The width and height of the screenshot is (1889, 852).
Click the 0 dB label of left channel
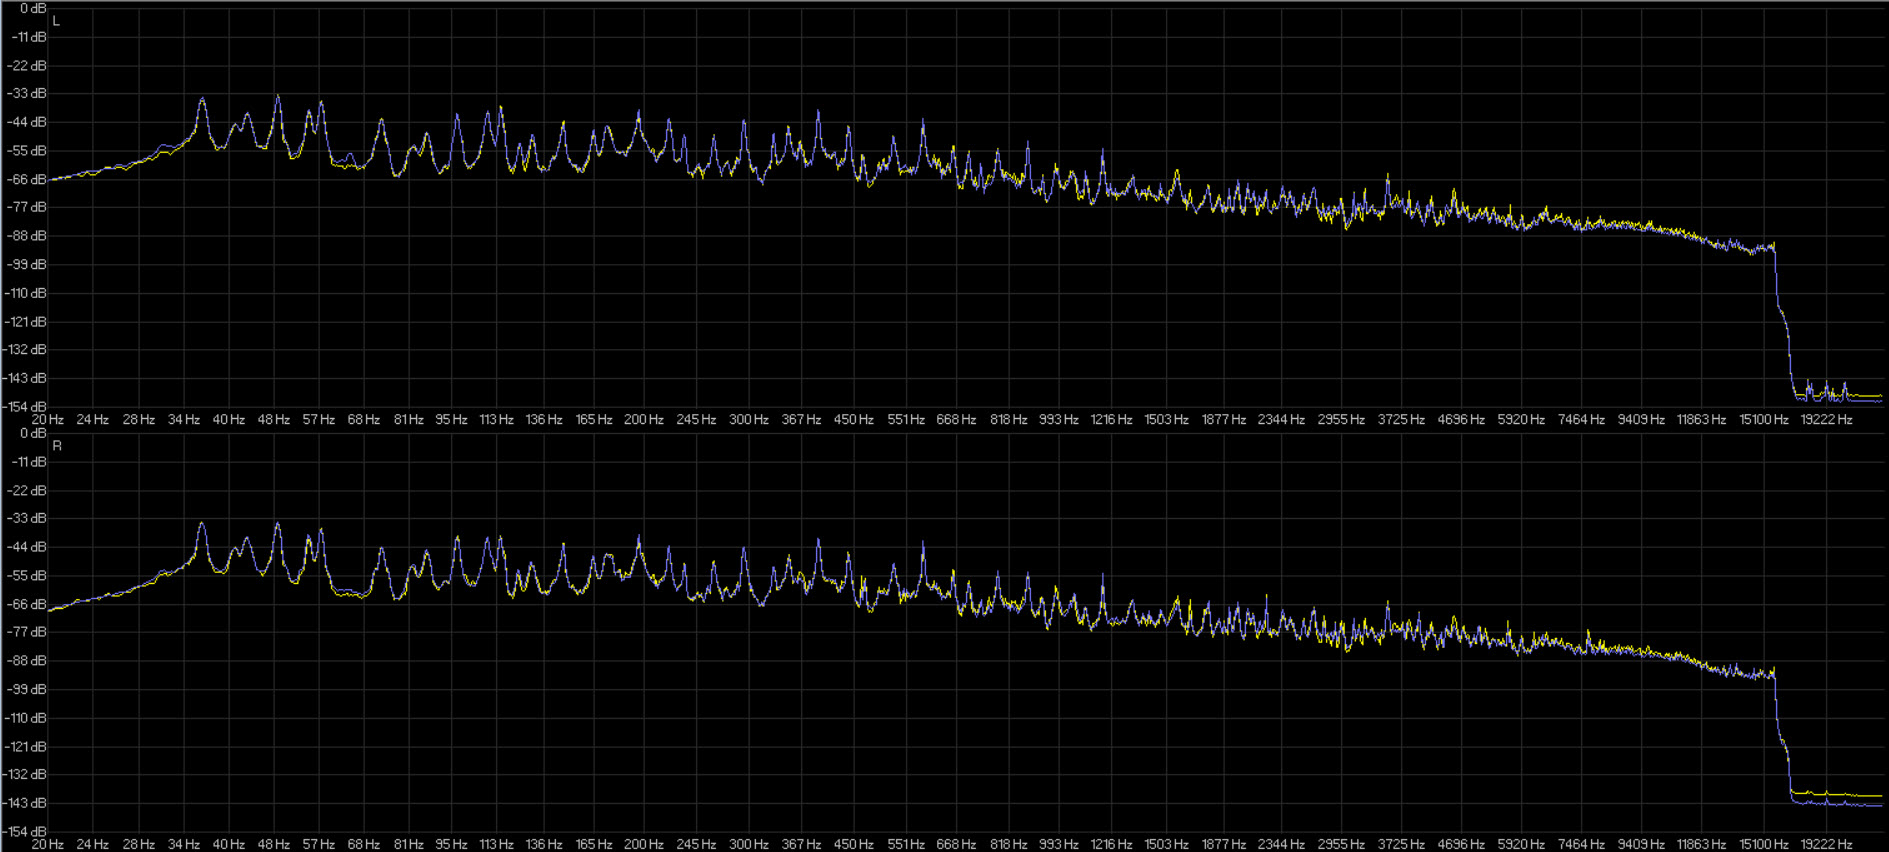pyautogui.click(x=33, y=9)
